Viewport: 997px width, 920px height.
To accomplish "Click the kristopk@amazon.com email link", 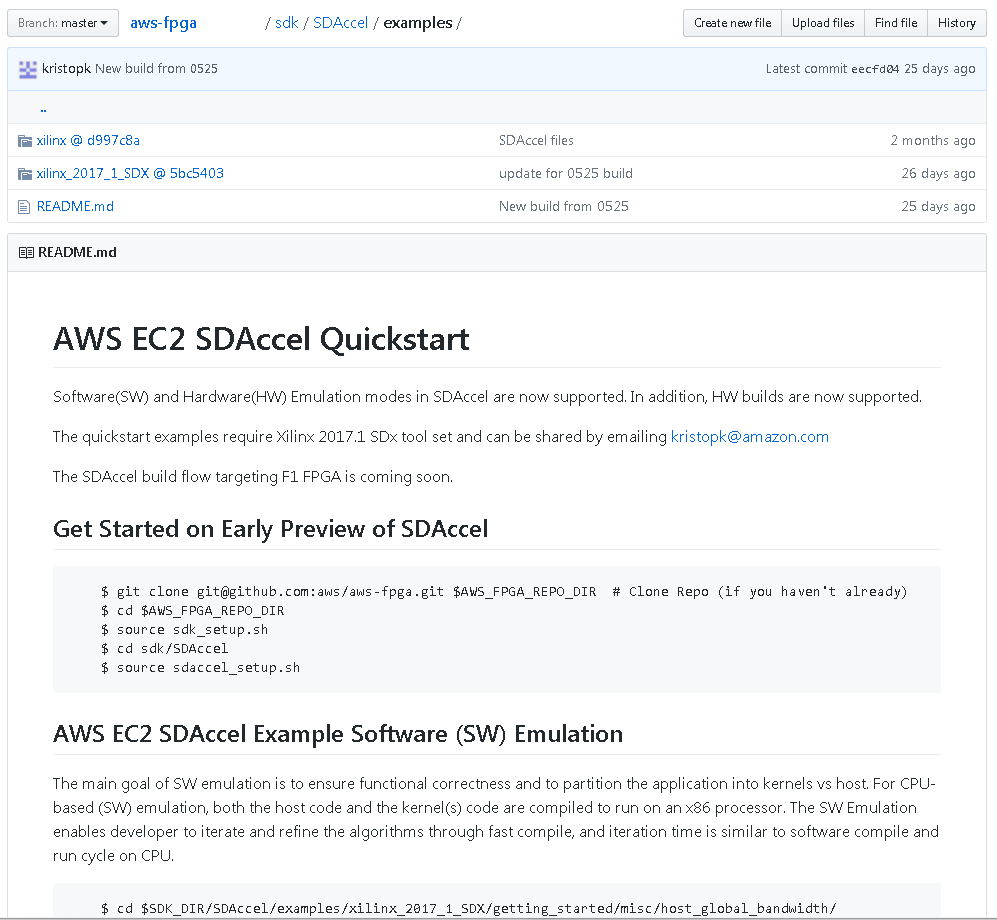I will click(750, 437).
